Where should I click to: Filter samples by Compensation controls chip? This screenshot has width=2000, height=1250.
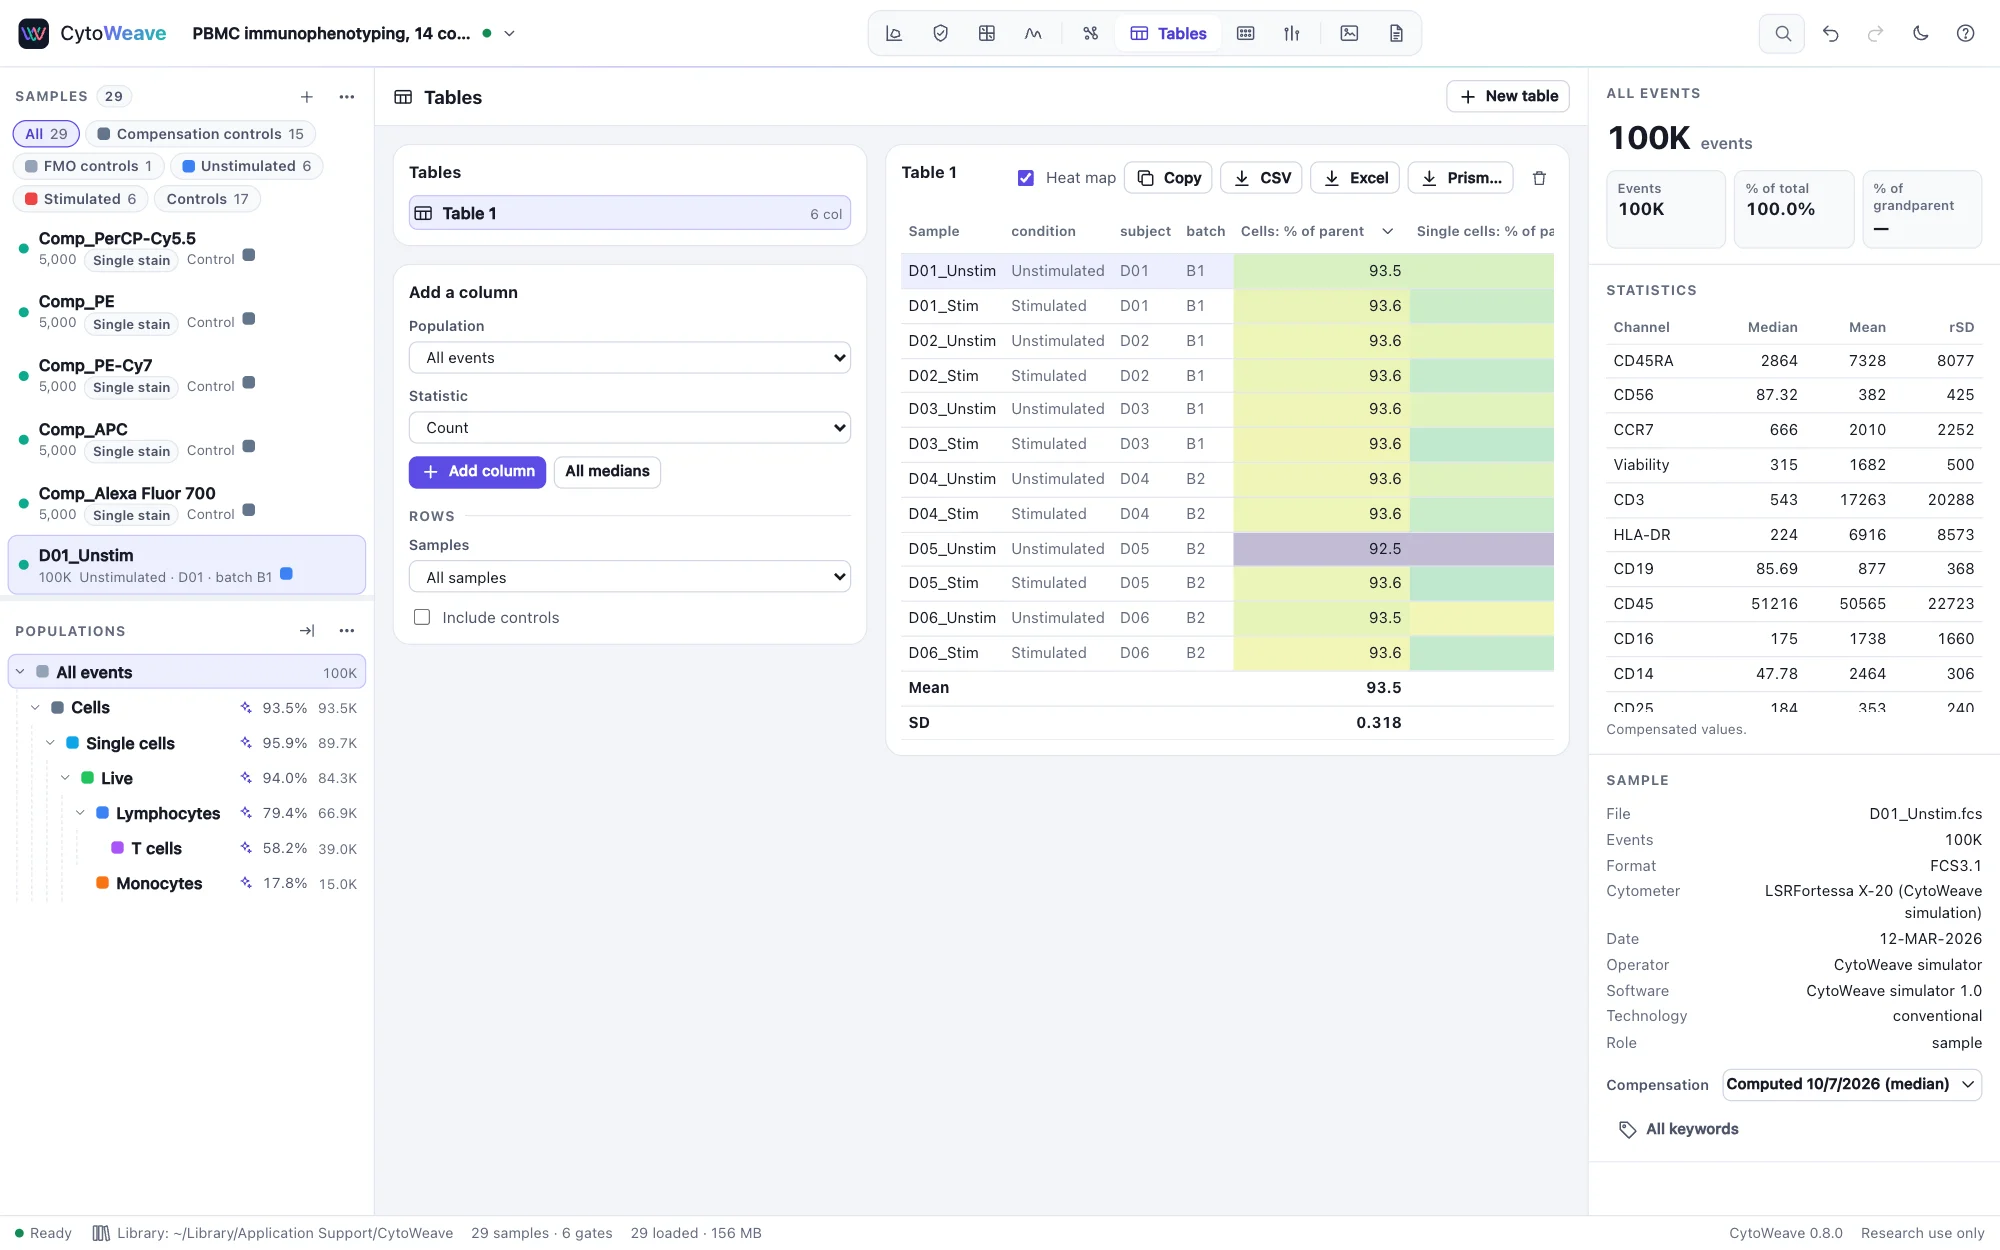(x=200, y=134)
